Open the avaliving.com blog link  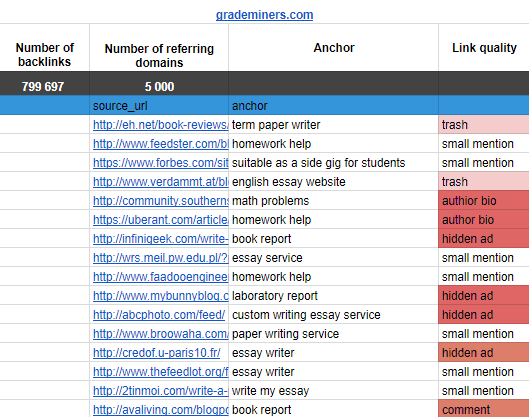[x=161, y=410]
